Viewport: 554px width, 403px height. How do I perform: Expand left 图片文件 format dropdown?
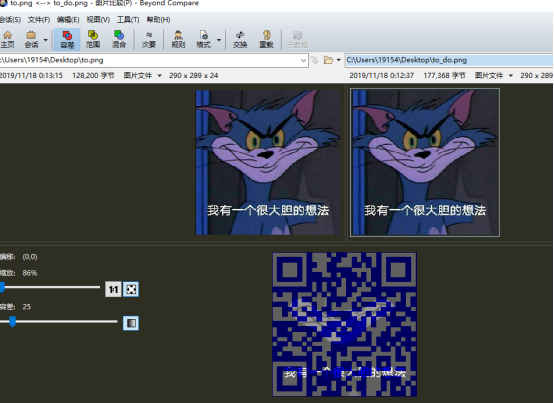[159, 76]
